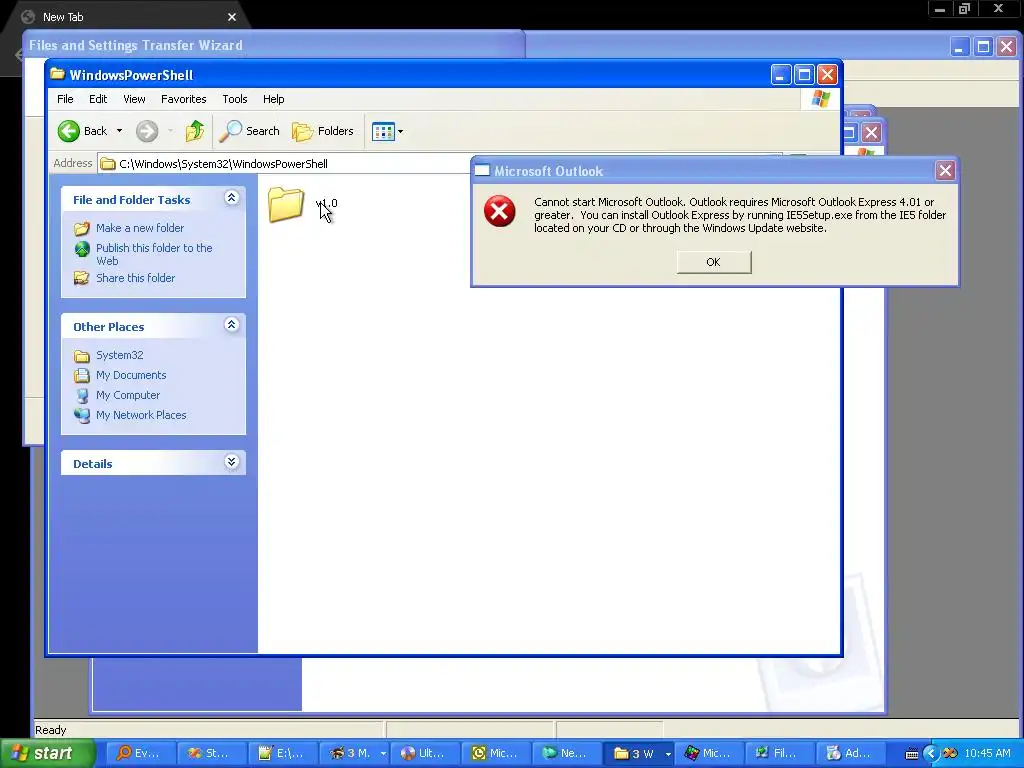Switch to the Fil... taskbar button
Screen dimensions: 1024x768
point(778,753)
